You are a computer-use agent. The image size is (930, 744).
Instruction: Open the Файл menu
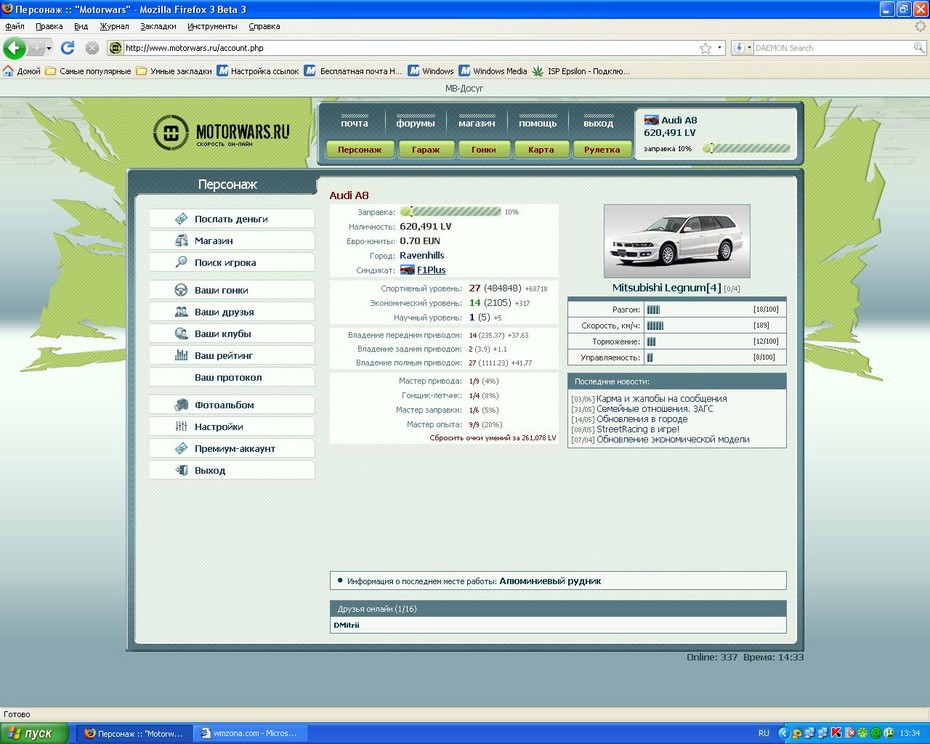tap(15, 26)
